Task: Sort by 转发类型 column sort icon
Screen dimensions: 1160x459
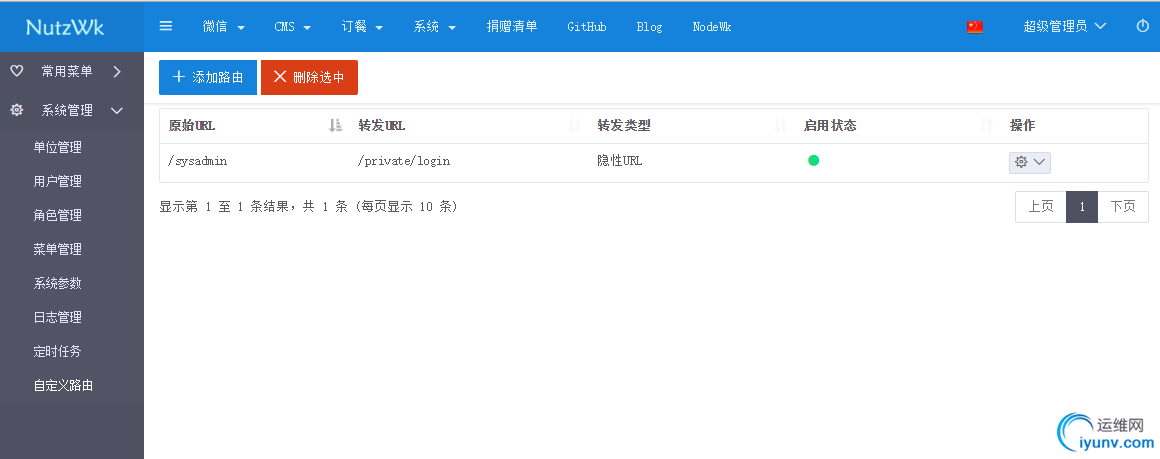Action: [780, 126]
